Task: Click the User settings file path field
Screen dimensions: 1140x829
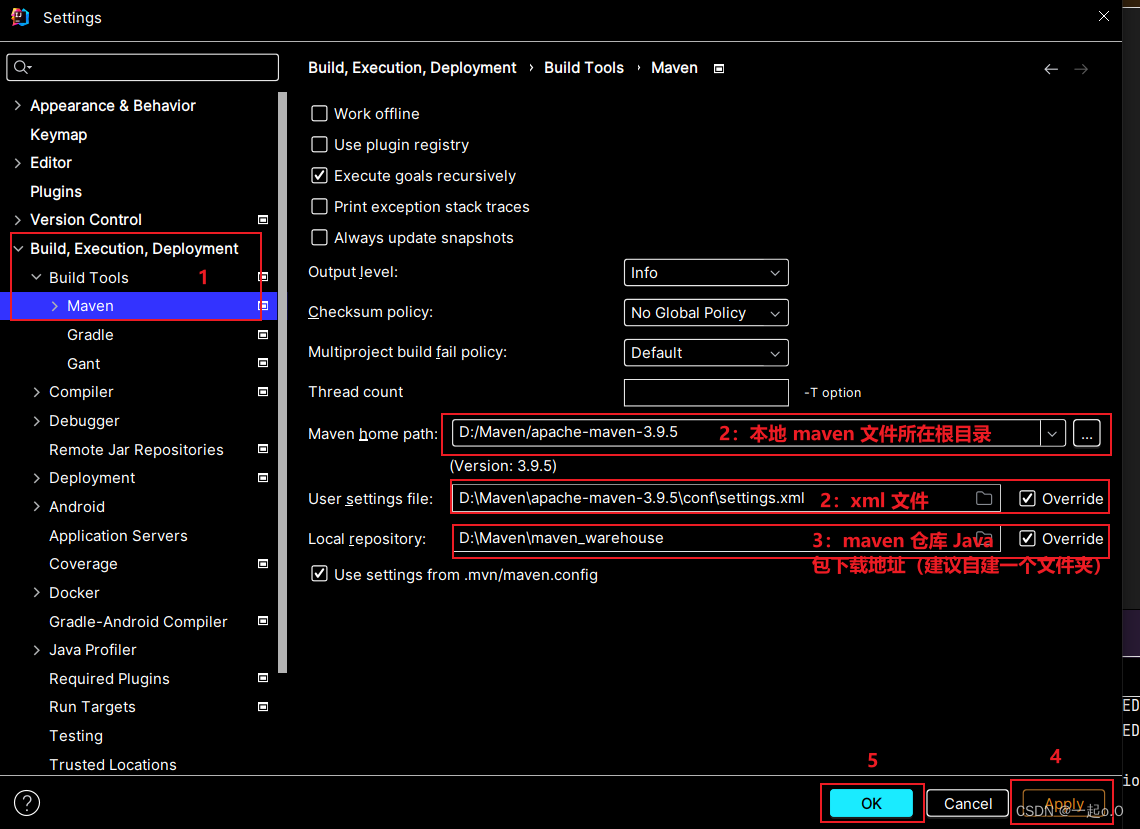Action: (x=726, y=498)
